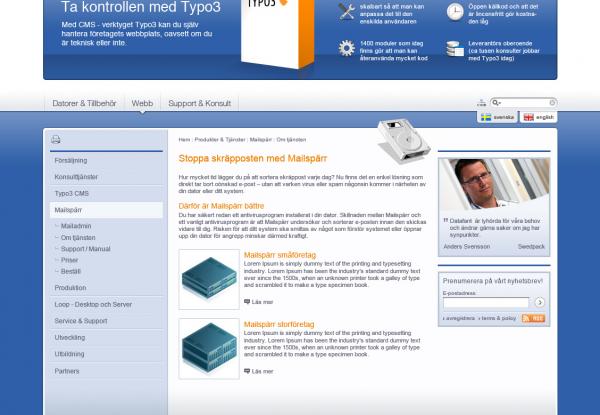This screenshot has width=600, height=415.
Task: Open Försäljning in the sidebar menu
Action: [x=71, y=161]
